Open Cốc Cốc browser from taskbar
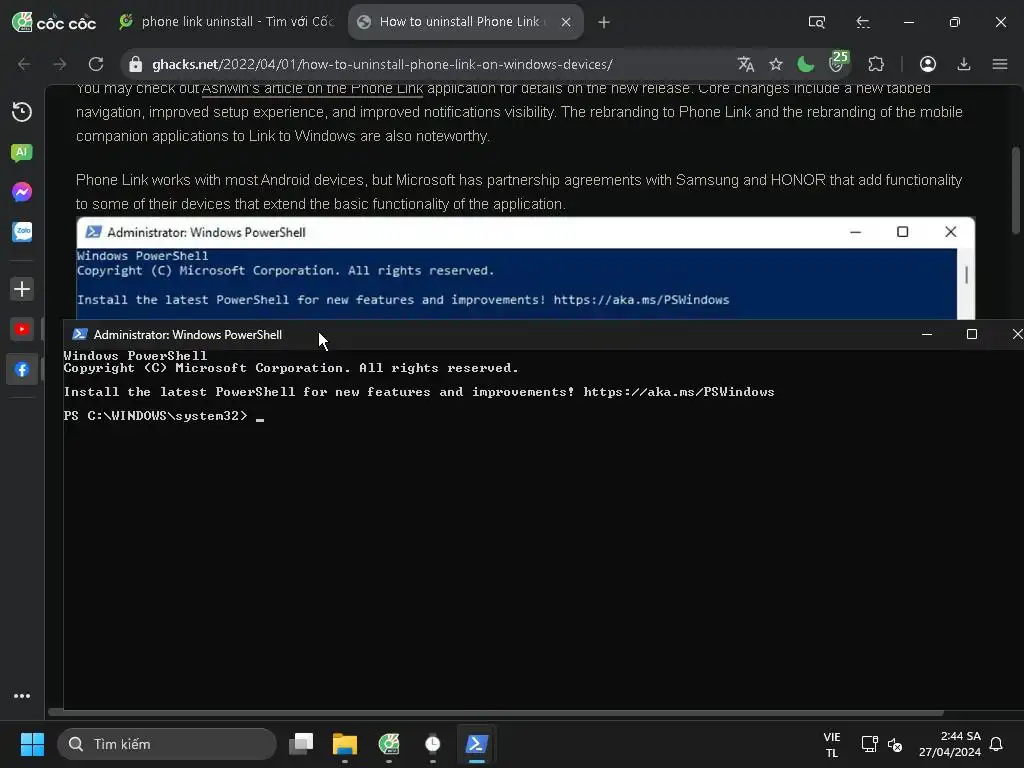Screen dimensions: 1024x768 [389, 744]
